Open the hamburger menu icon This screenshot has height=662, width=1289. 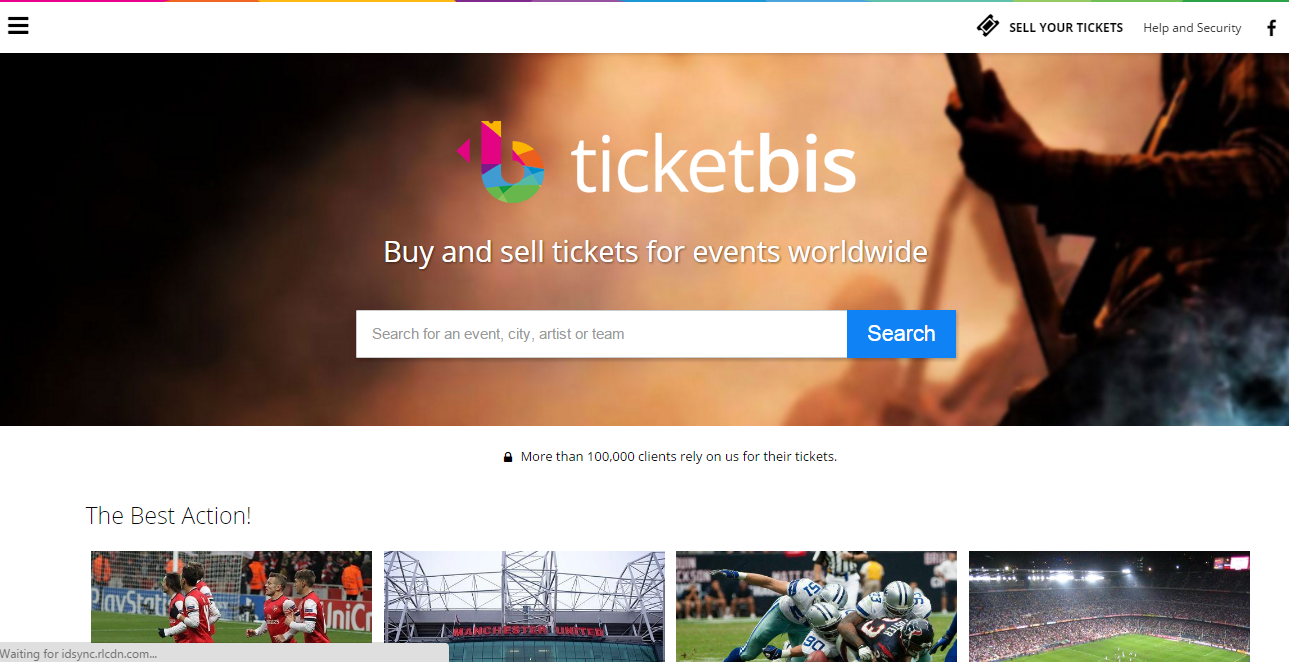click(18, 26)
